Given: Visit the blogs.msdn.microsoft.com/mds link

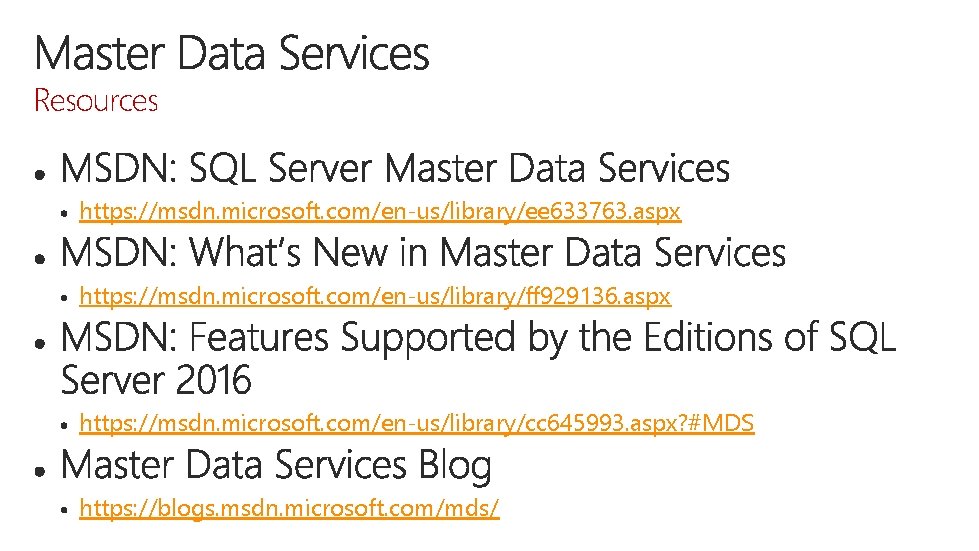Looking at the screenshot, I should pyautogui.click(x=289, y=508).
